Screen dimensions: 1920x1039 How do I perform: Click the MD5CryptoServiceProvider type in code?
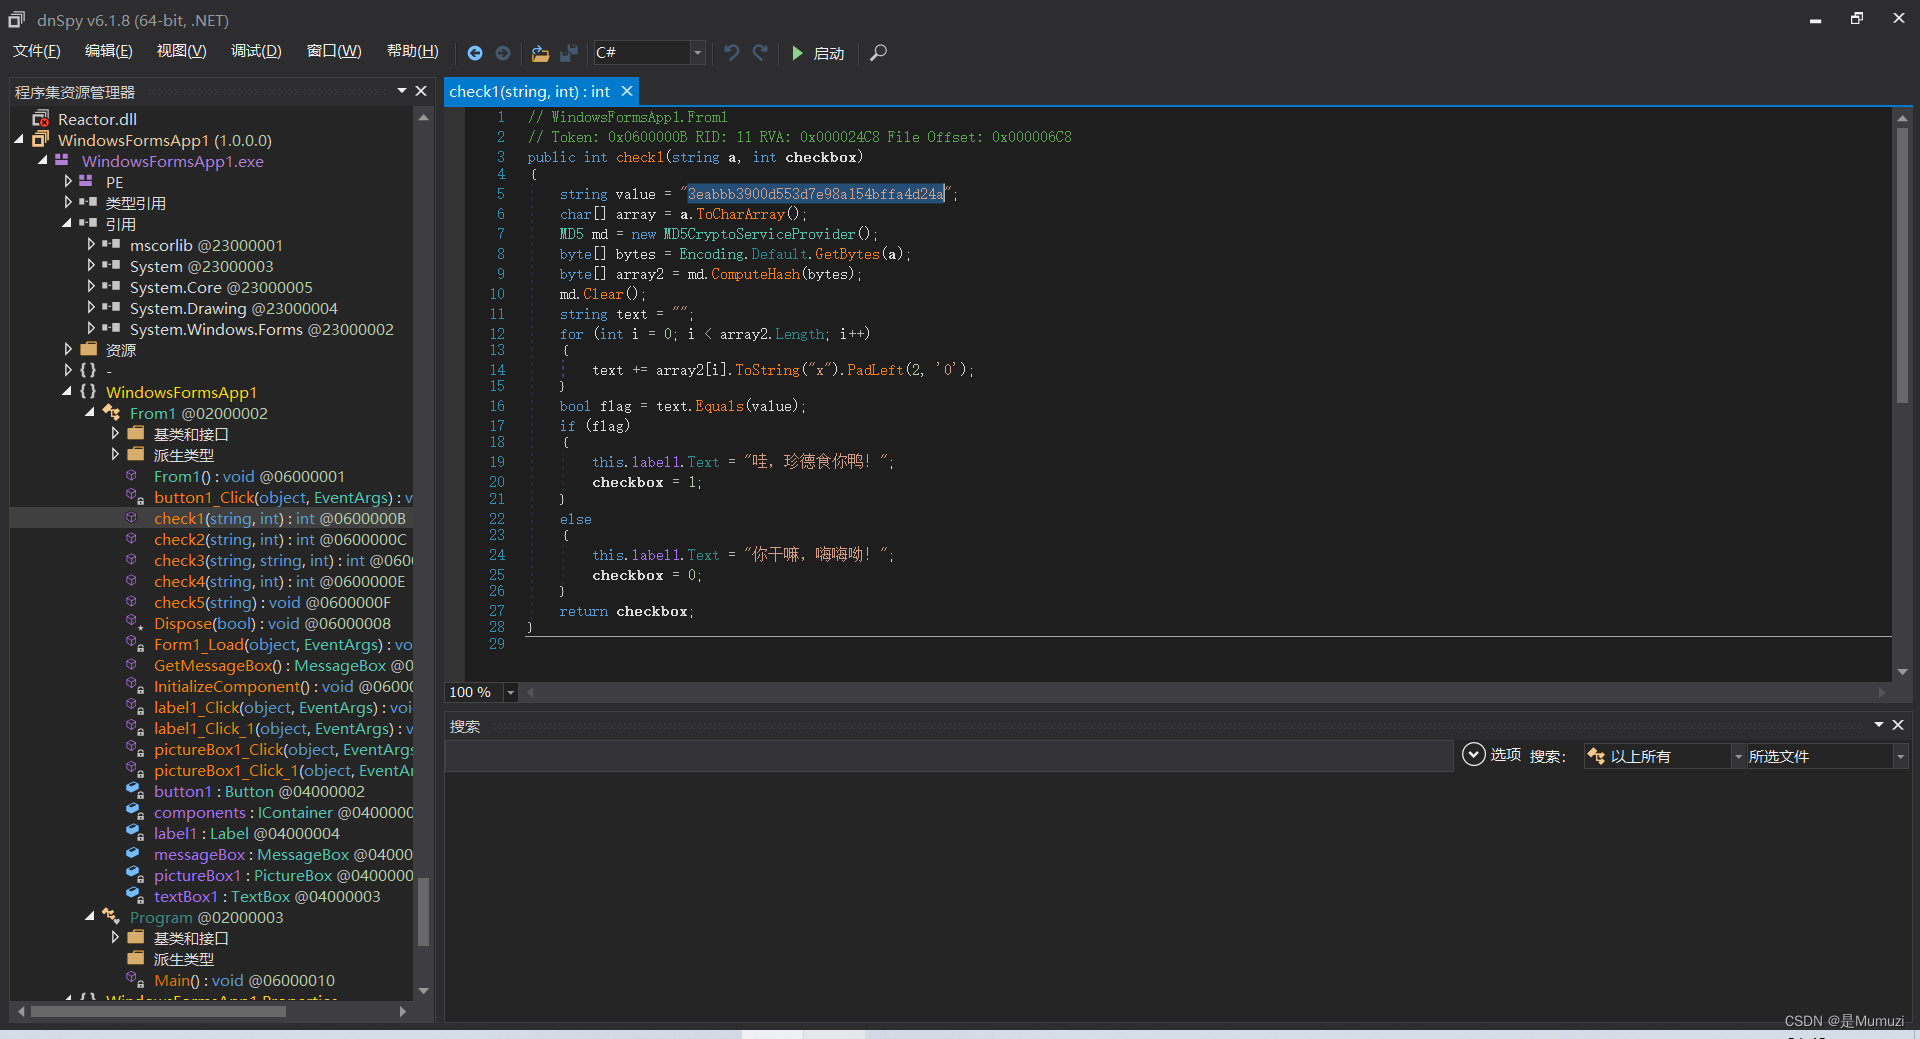click(759, 234)
